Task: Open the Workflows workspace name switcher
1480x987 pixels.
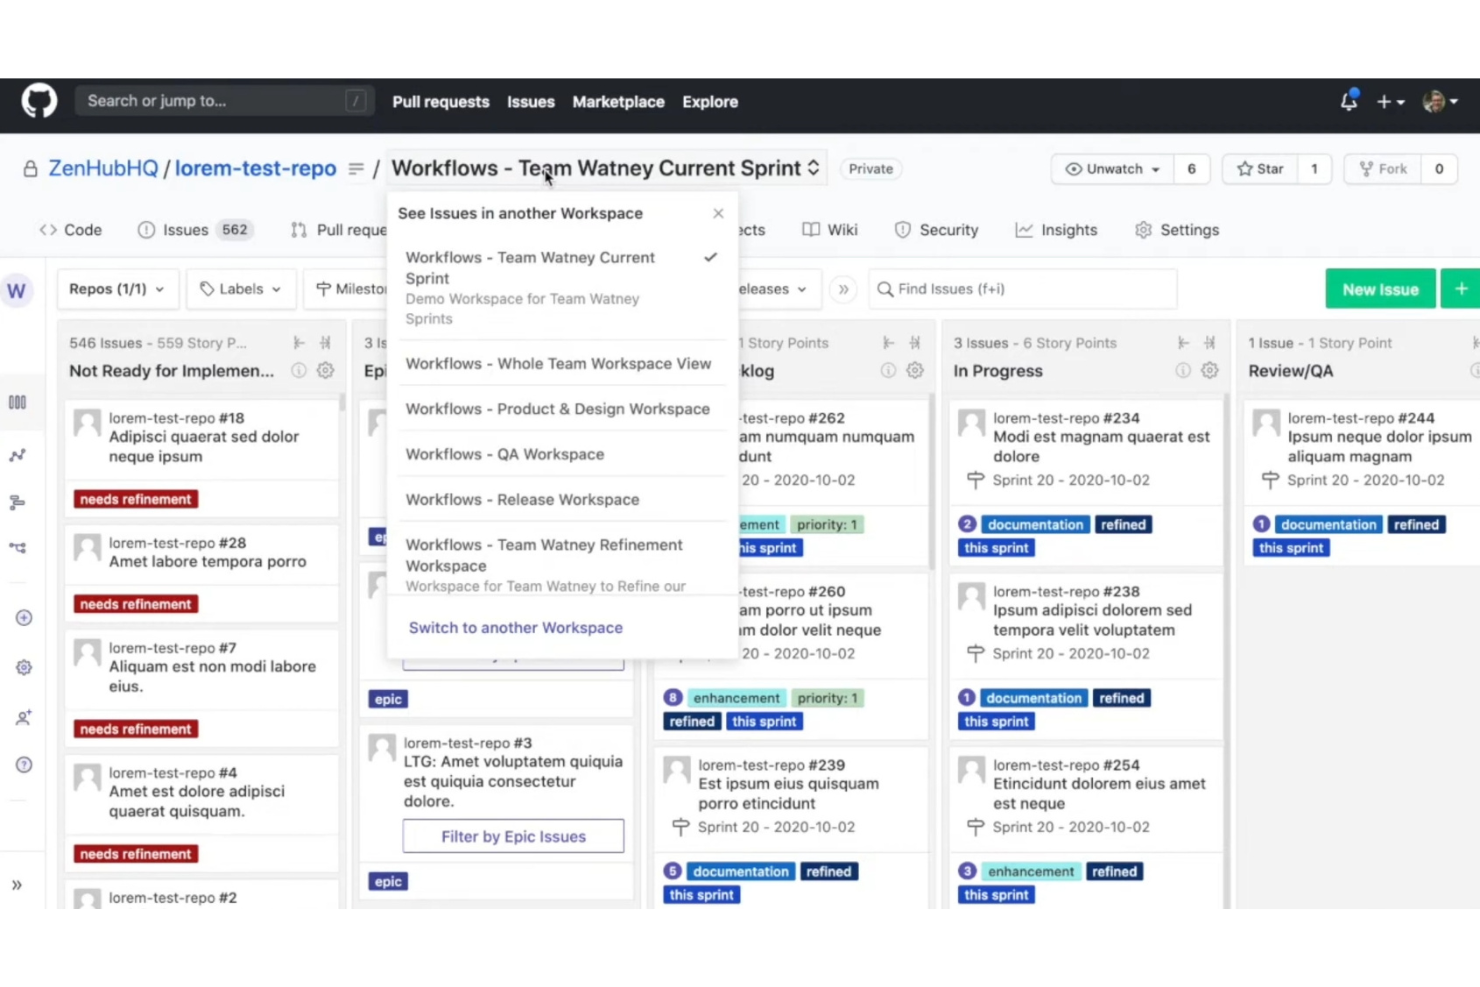Action: (x=605, y=168)
